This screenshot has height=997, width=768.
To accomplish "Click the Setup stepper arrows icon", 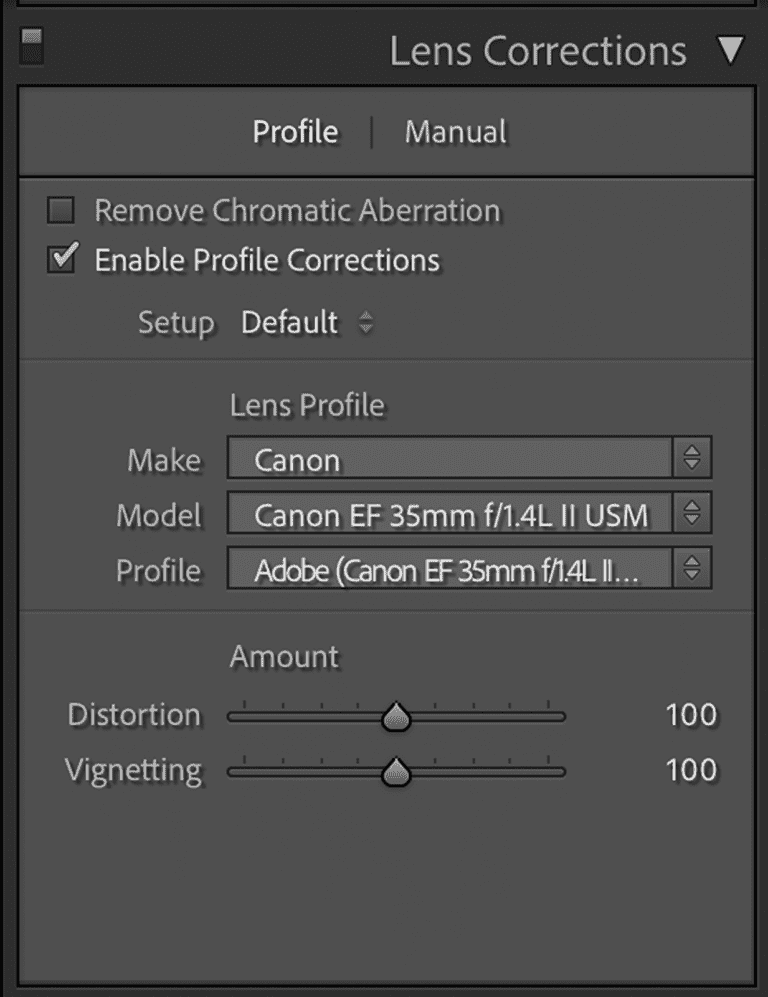I will tap(366, 323).
